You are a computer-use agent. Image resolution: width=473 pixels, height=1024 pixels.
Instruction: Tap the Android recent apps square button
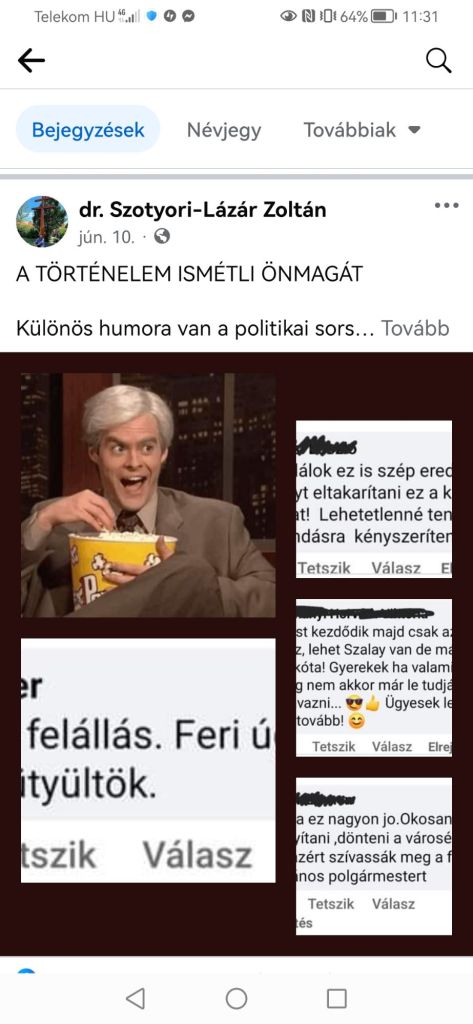pyautogui.click(x=336, y=998)
